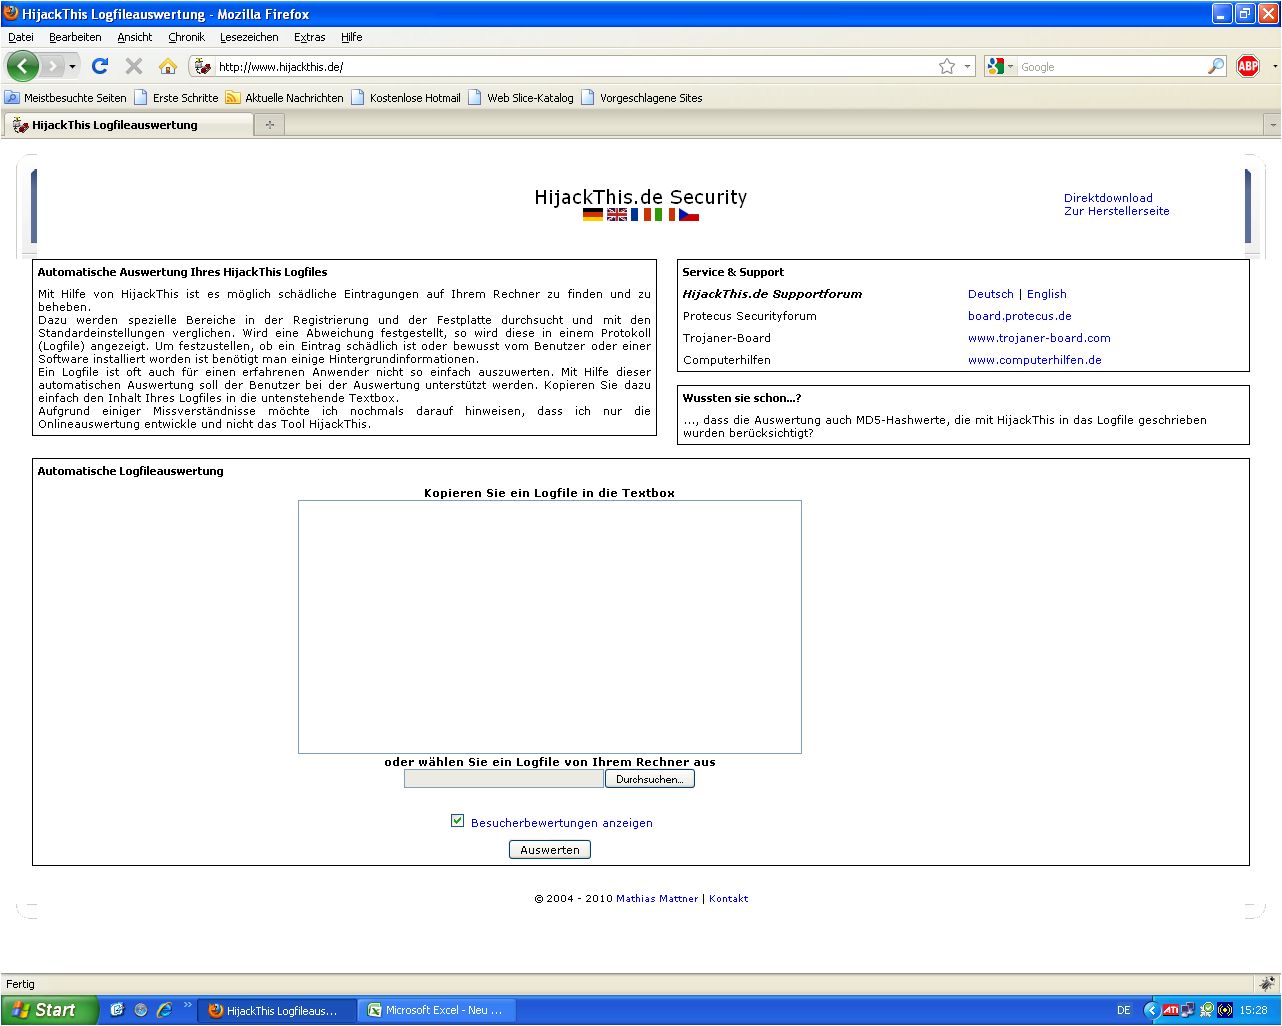The height and width of the screenshot is (1026, 1282).
Task: Open the Erste Schritte bookmark
Action: point(176,98)
